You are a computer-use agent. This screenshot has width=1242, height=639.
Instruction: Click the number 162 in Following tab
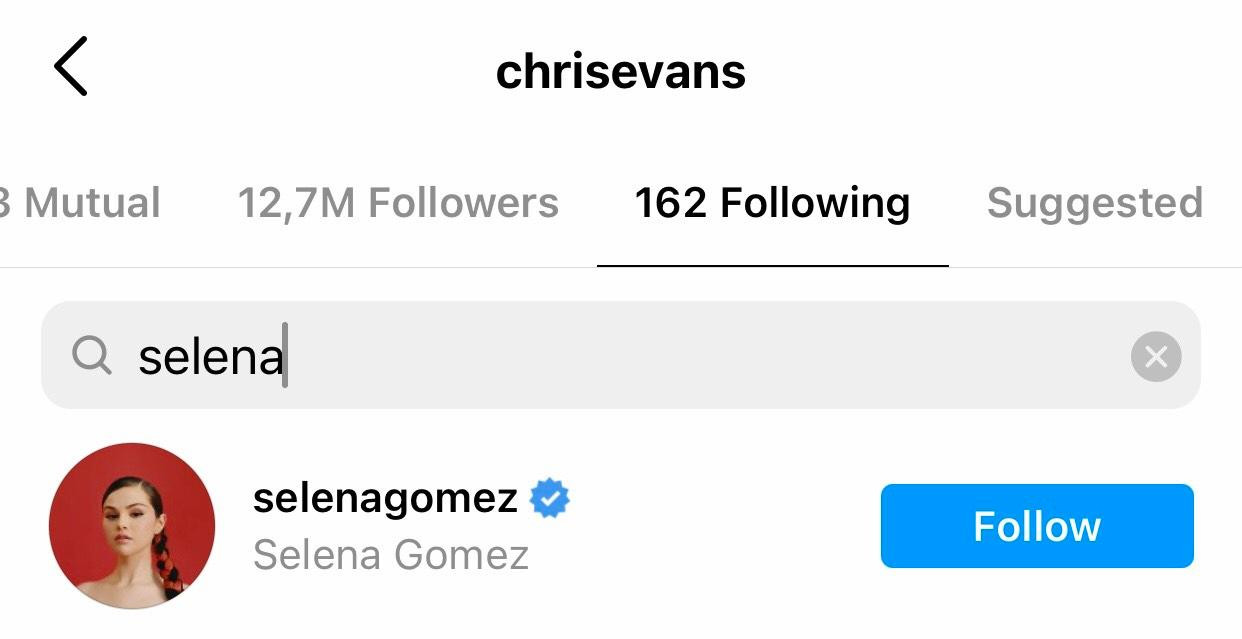point(671,203)
